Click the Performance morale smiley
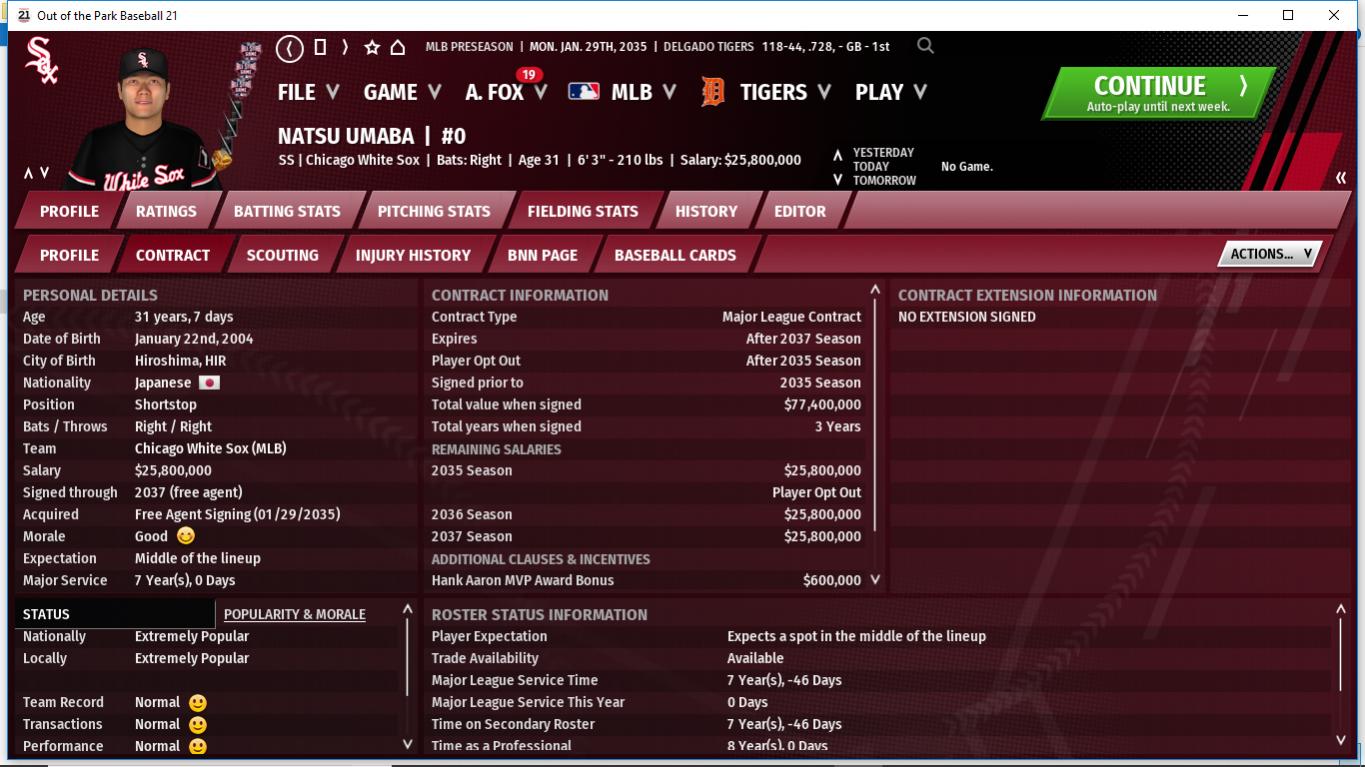1365x767 pixels. (198, 747)
